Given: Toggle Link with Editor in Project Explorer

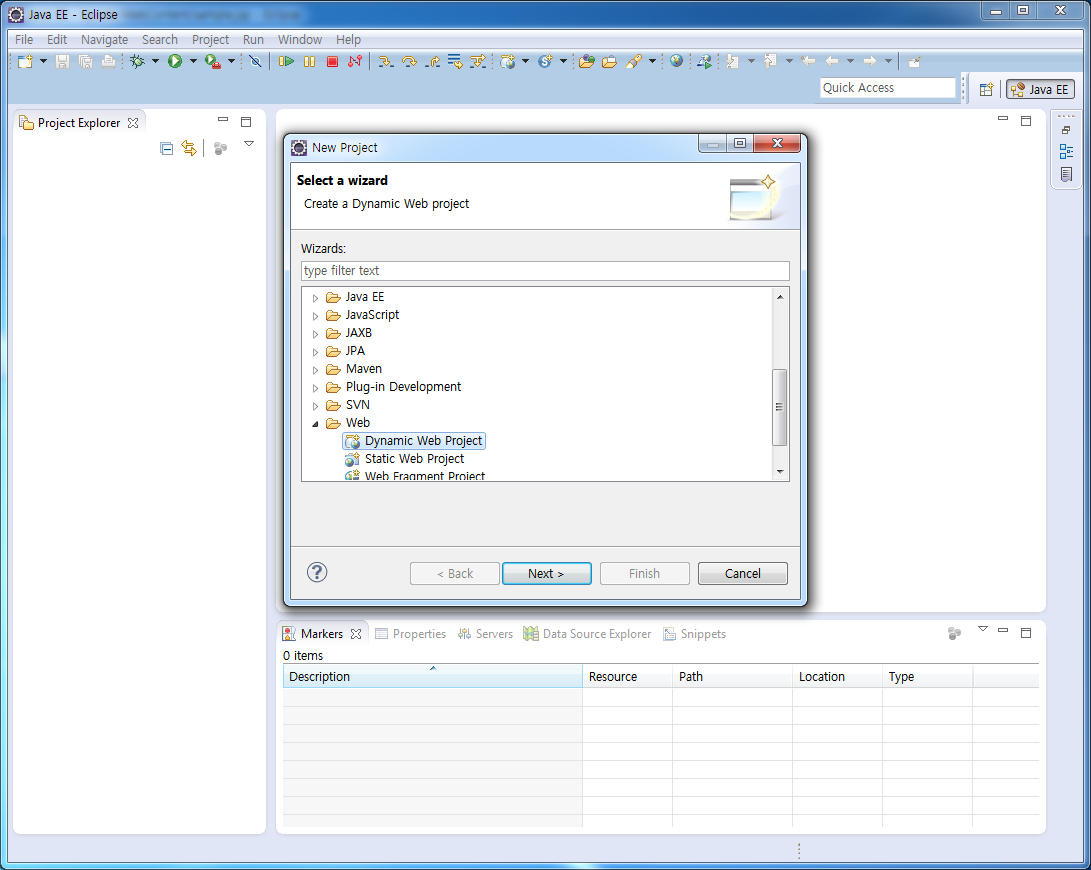Looking at the screenshot, I should coord(189,147).
